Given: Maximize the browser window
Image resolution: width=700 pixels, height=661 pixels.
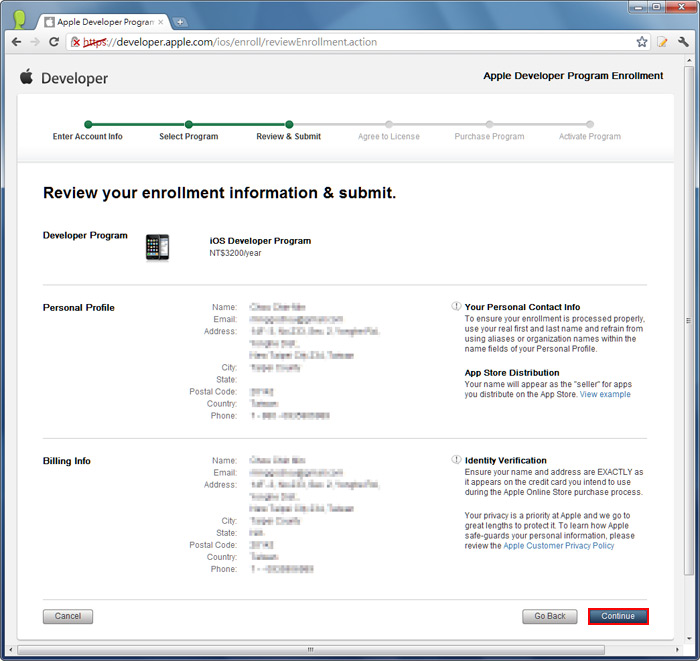Looking at the screenshot, I should pyautogui.click(x=656, y=7).
